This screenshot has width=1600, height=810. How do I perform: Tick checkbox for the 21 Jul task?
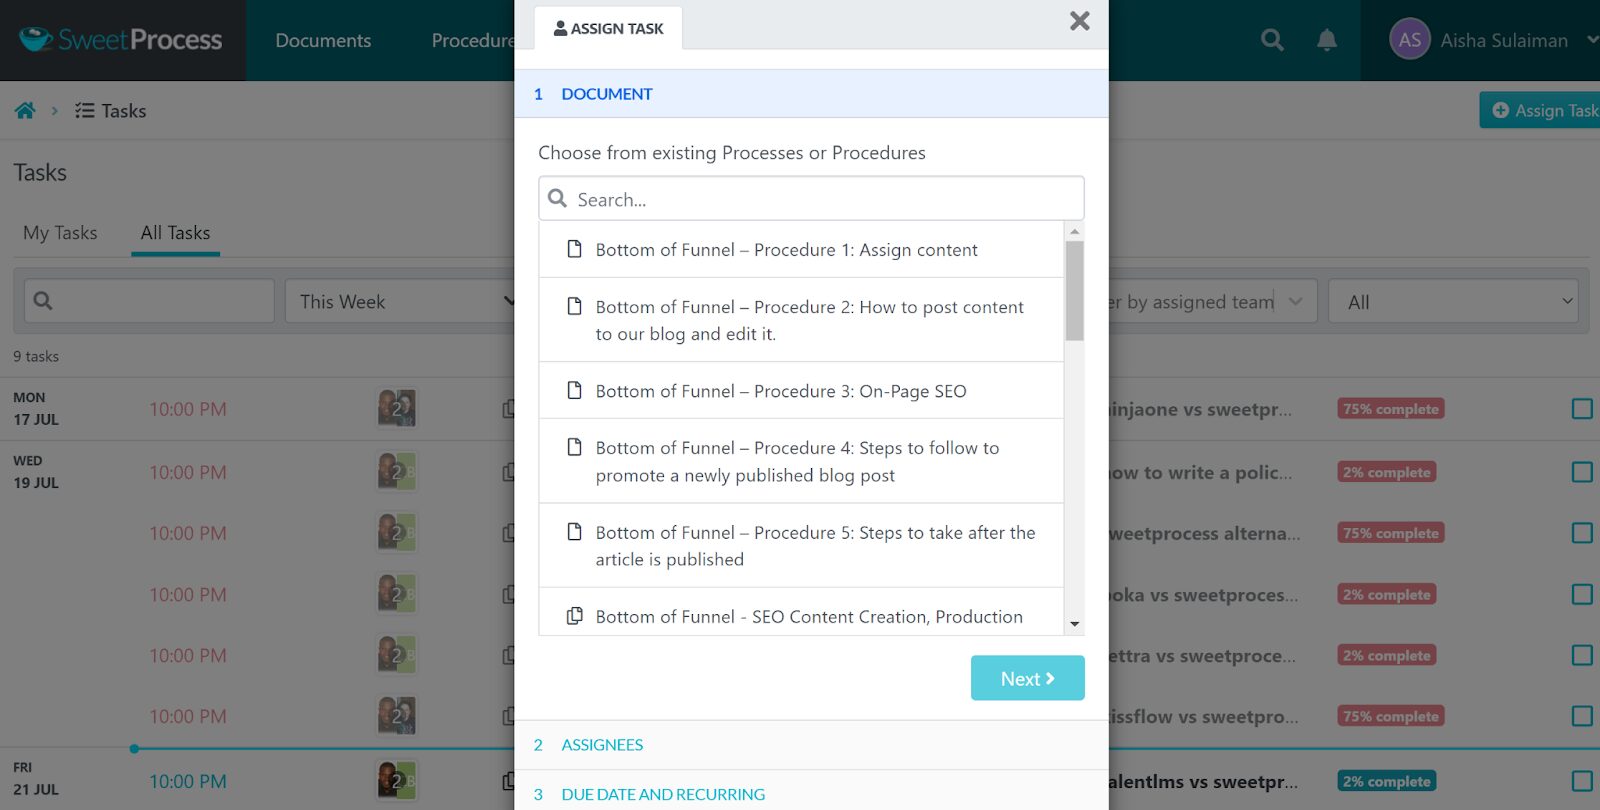click(x=1581, y=781)
